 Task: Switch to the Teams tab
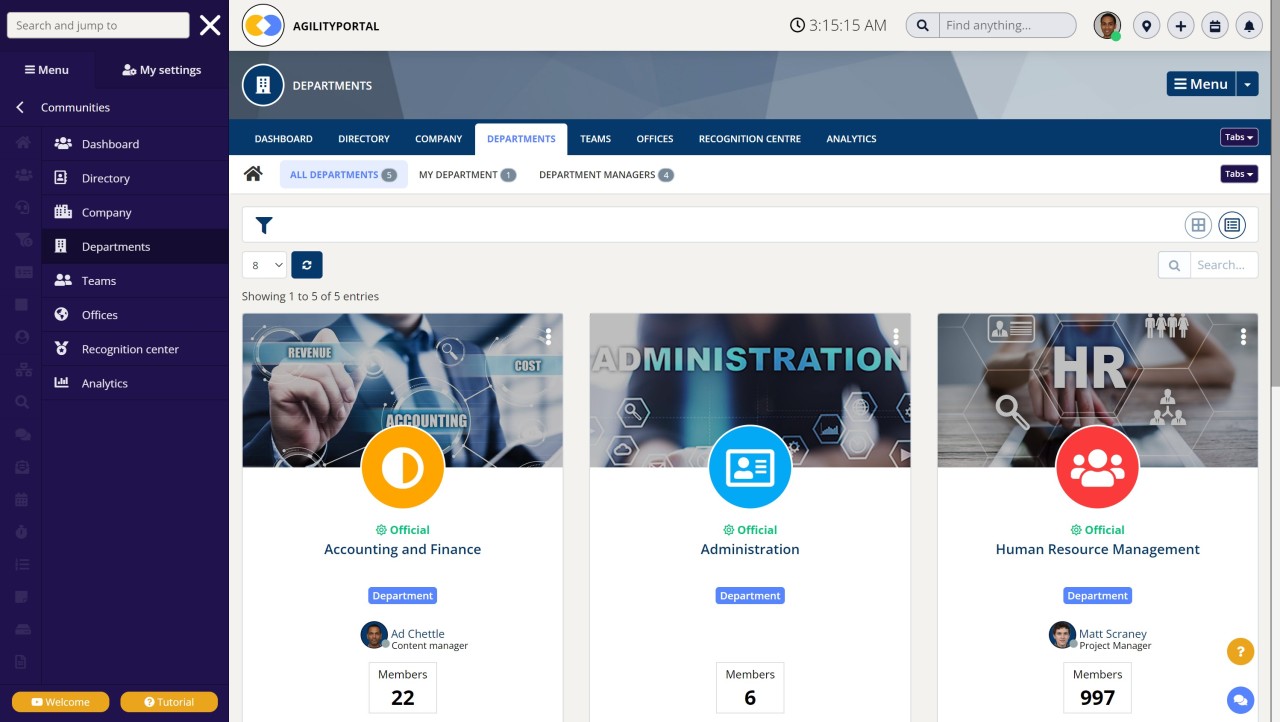click(595, 138)
